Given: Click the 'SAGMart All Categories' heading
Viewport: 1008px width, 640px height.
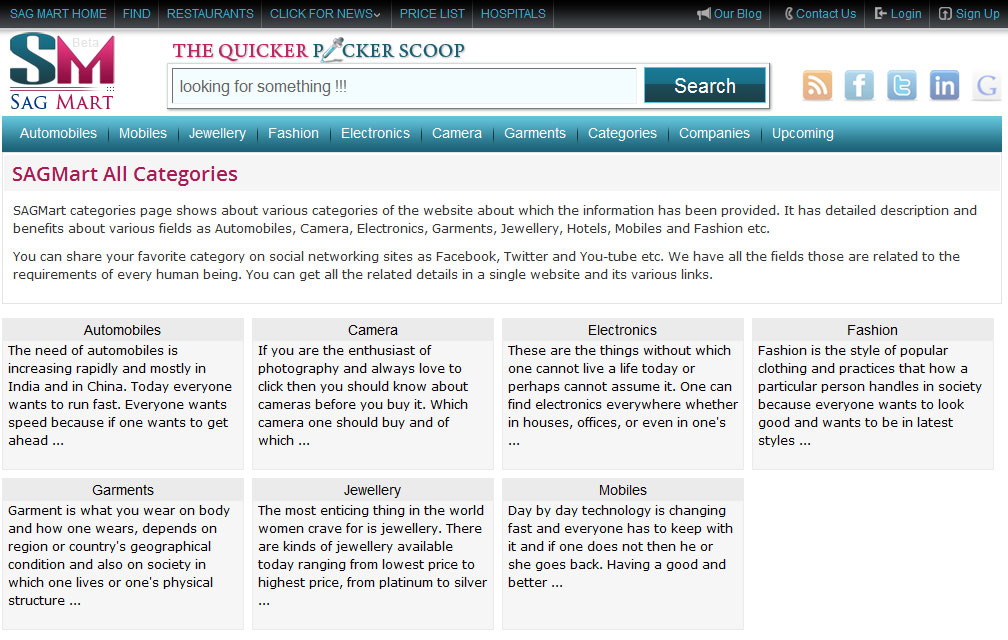Looking at the screenshot, I should [125, 173].
